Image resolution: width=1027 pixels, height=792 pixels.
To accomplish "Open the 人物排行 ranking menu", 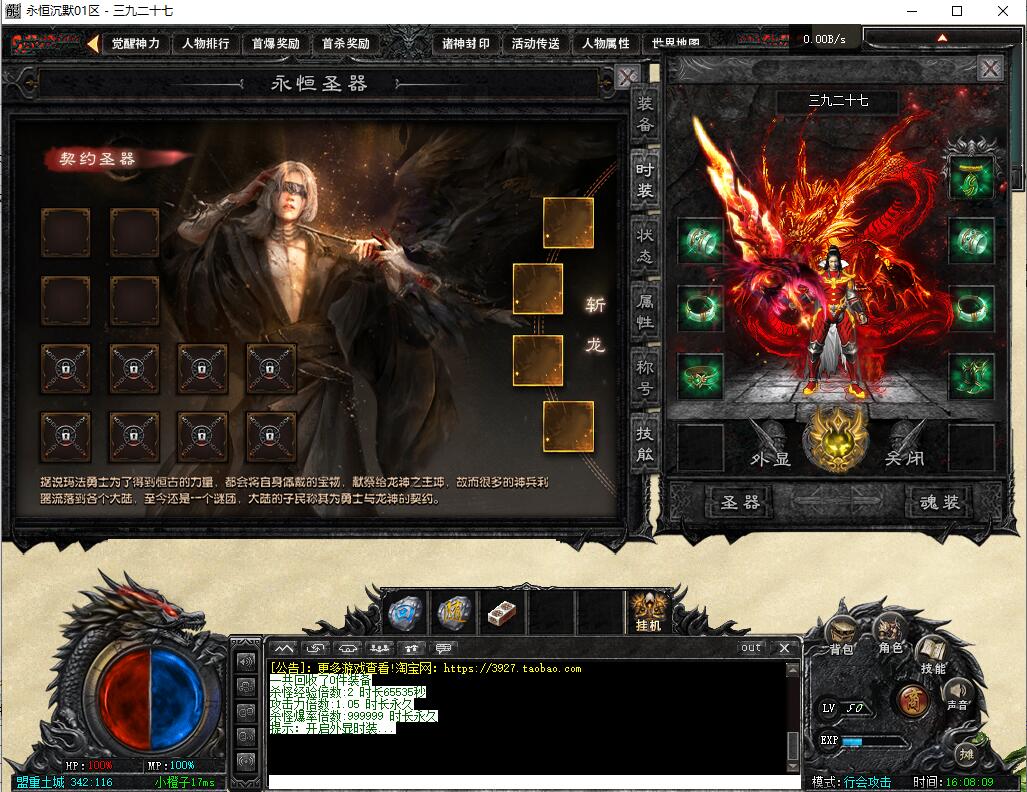I will tap(206, 44).
